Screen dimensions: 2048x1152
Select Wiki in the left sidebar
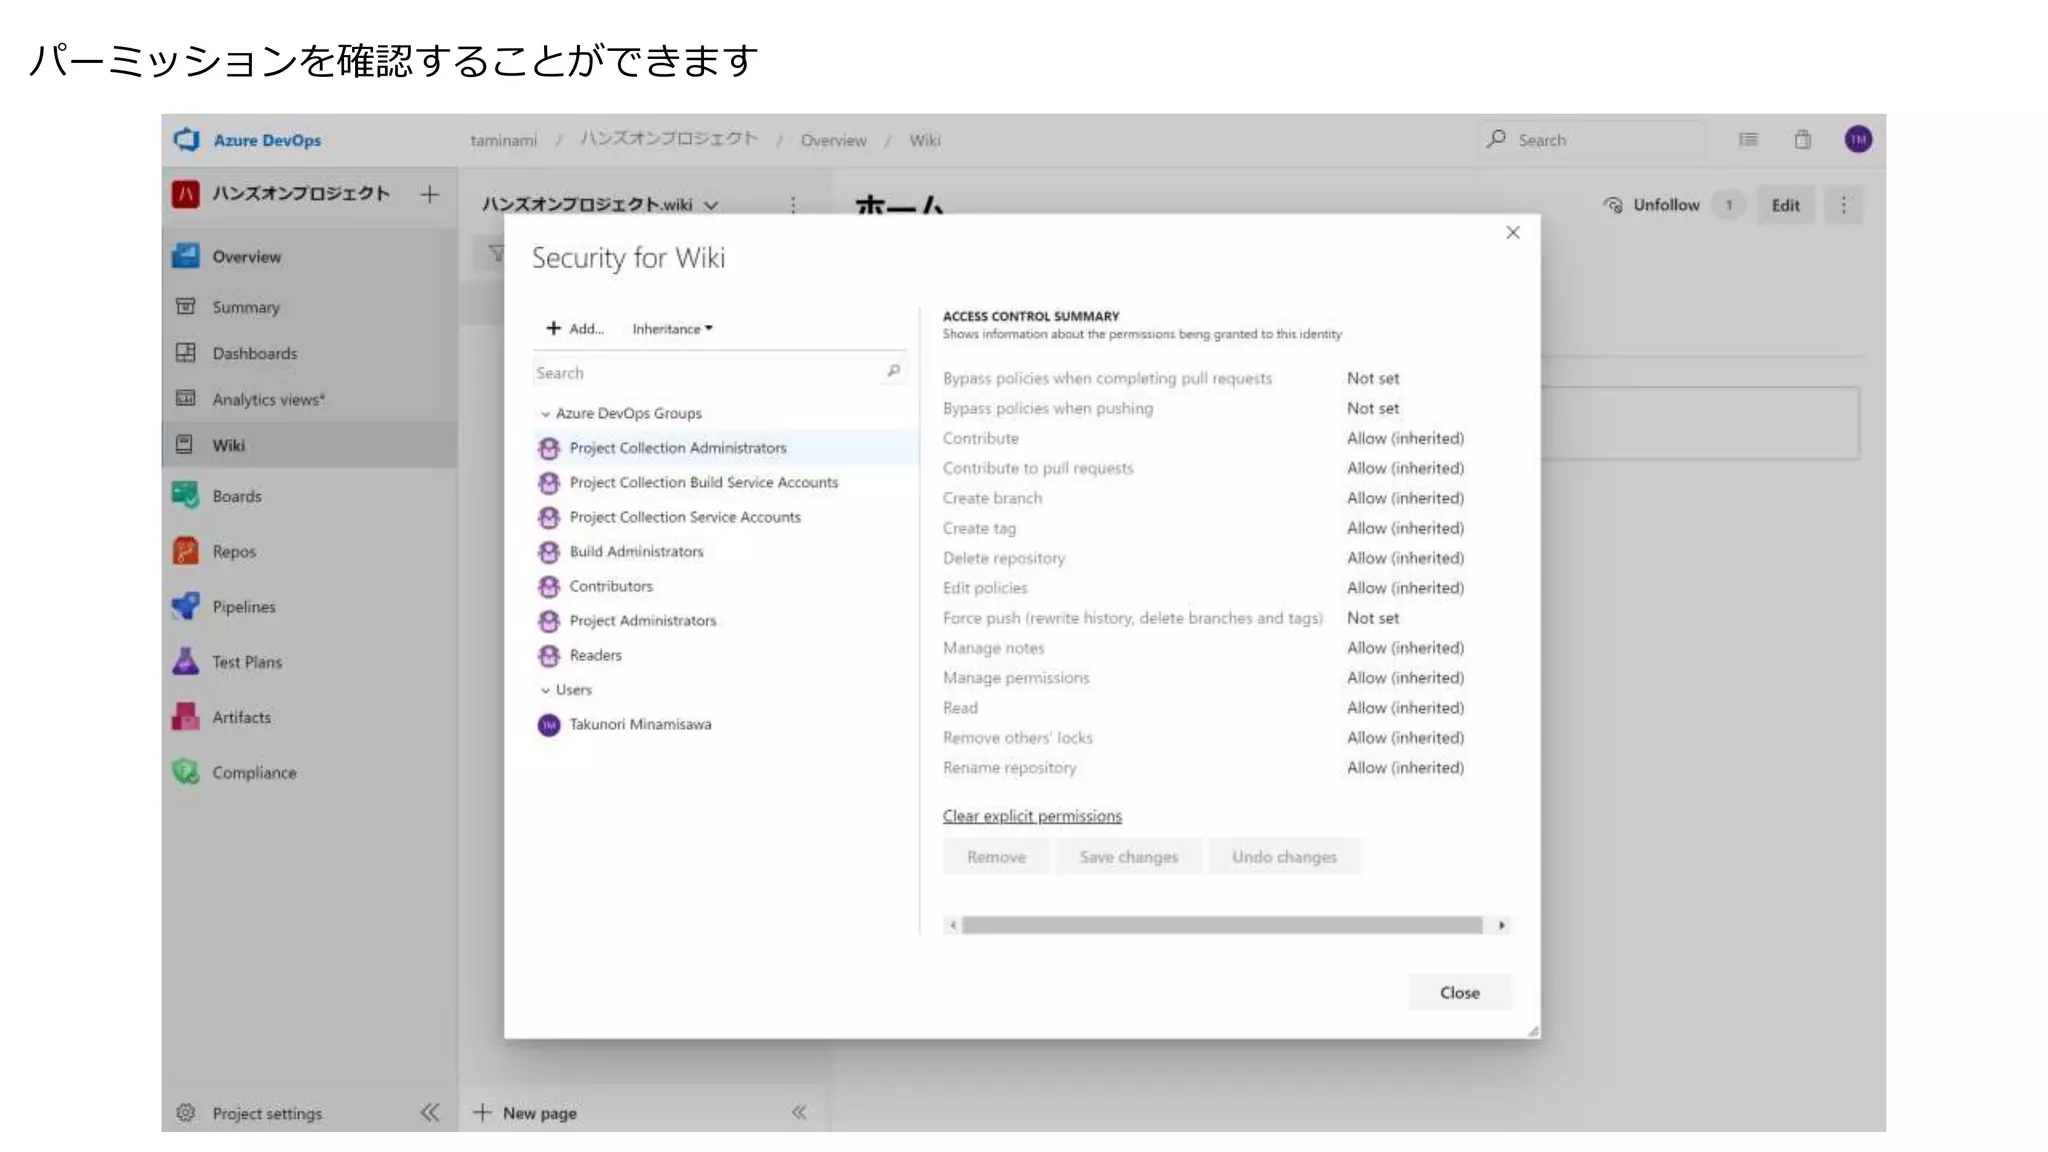310,445
